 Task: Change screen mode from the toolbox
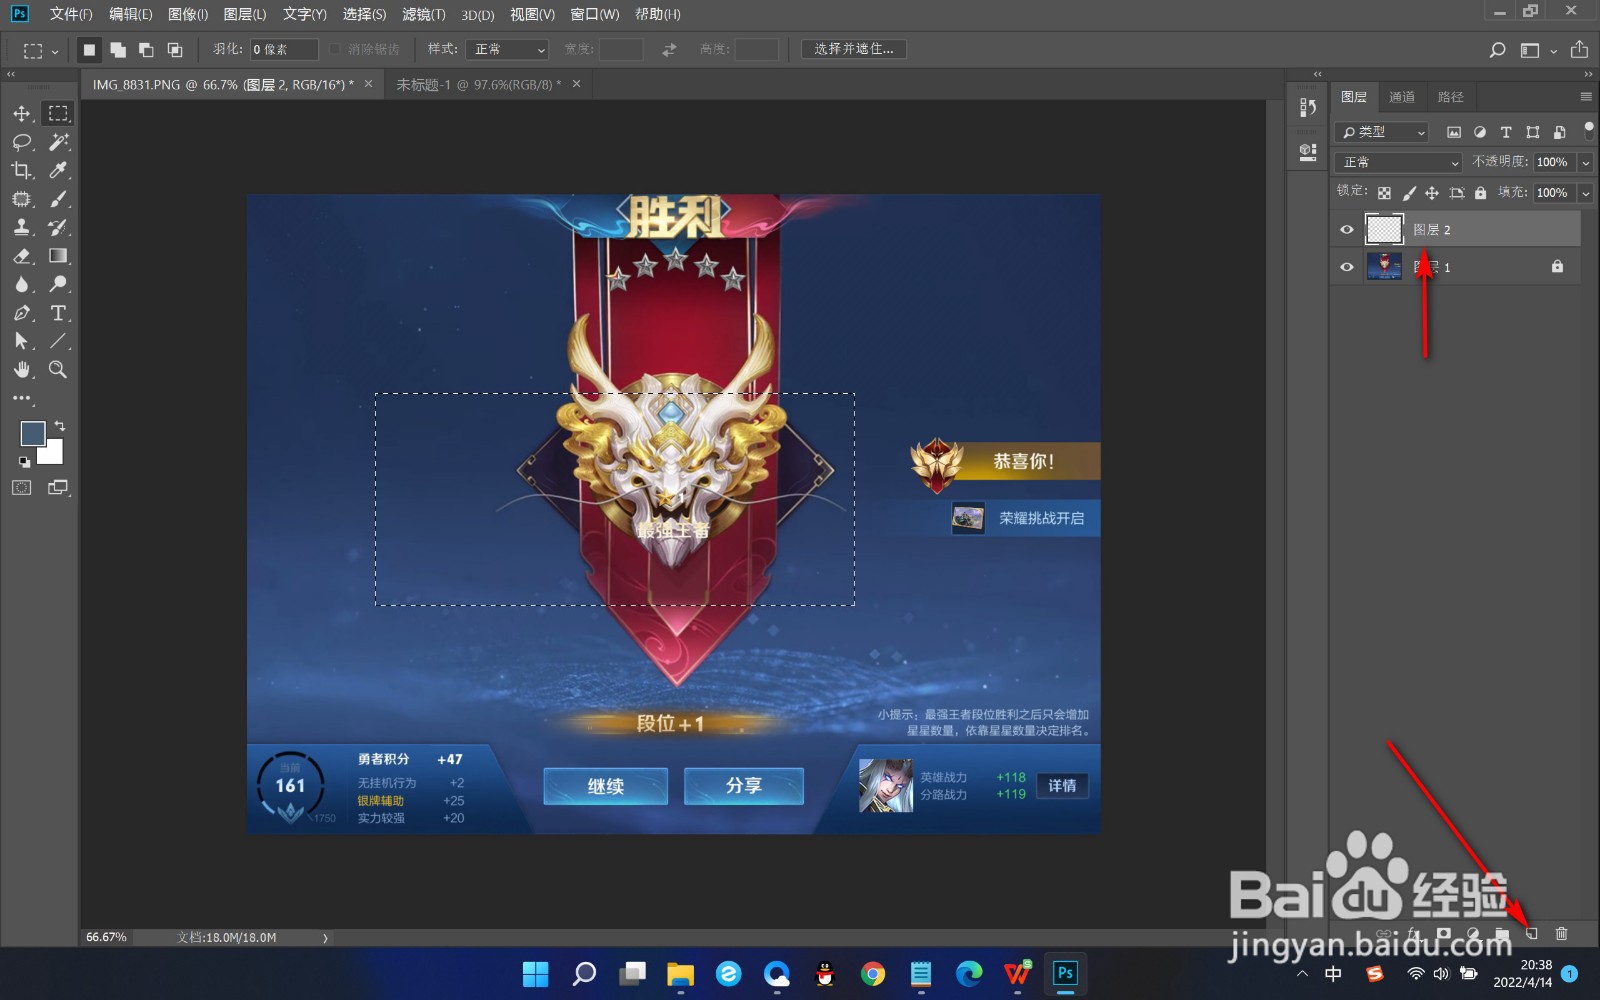click(x=59, y=488)
